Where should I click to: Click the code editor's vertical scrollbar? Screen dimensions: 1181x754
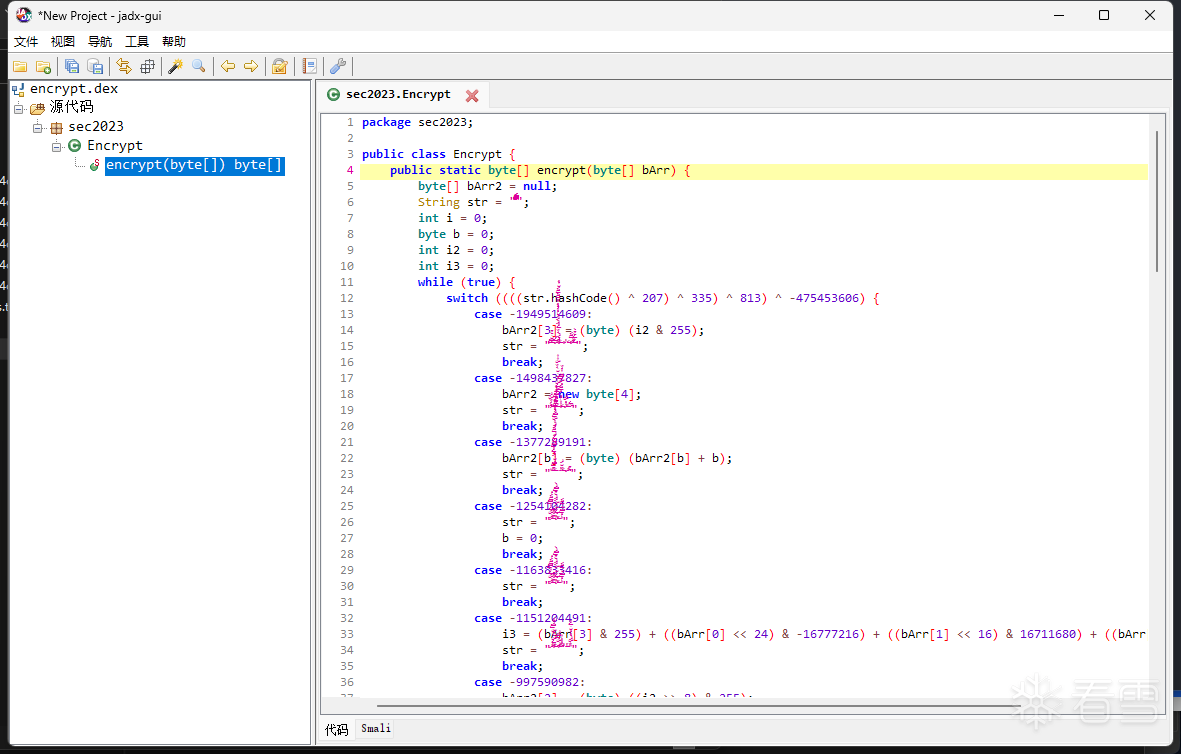(1157, 200)
